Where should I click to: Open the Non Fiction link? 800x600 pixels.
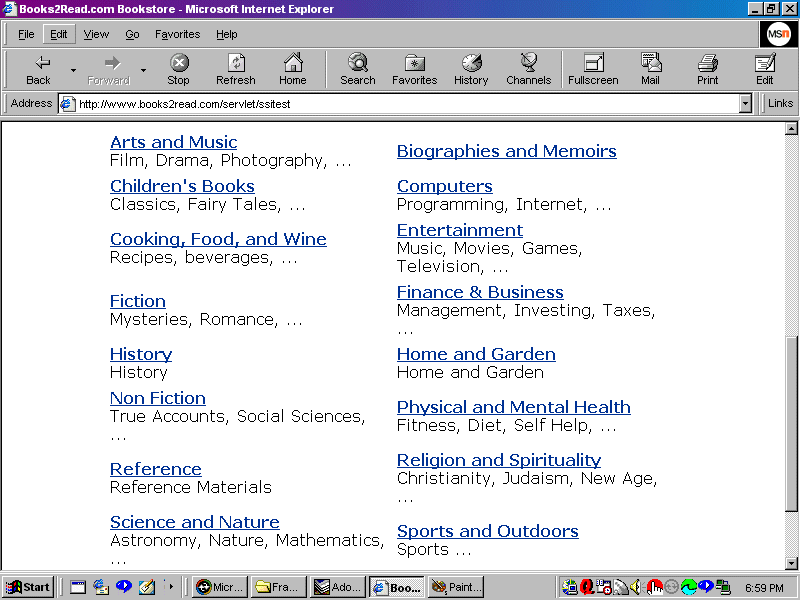pos(158,398)
